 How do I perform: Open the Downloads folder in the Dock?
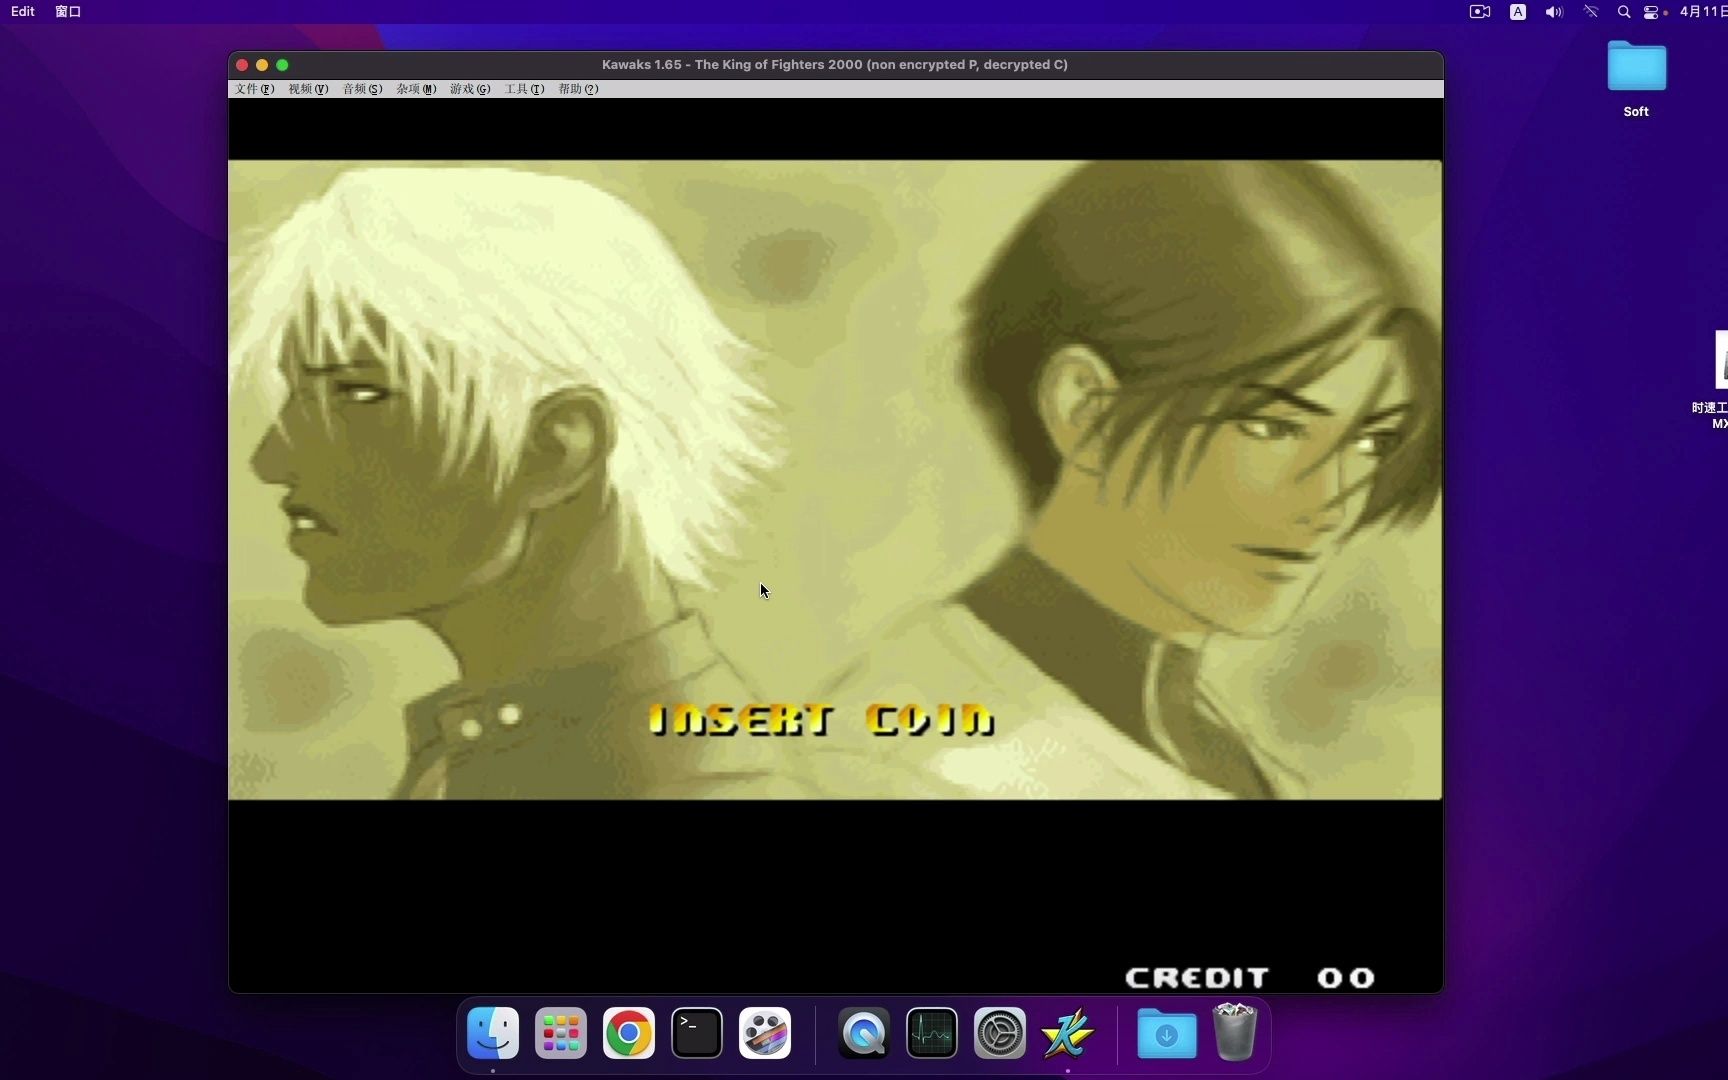[1167, 1033]
